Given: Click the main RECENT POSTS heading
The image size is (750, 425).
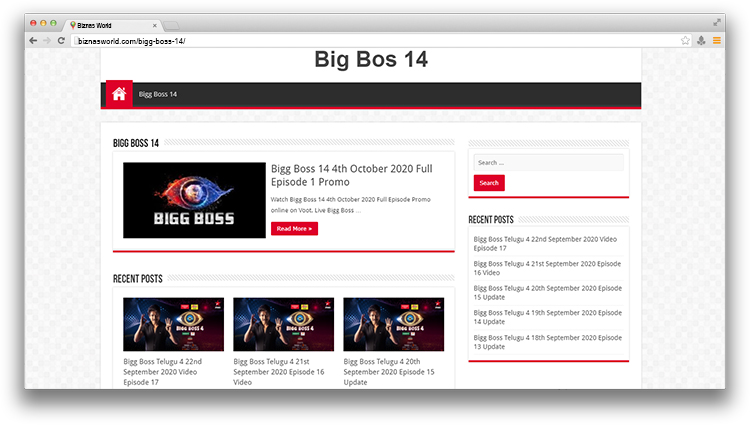Looking at the screenshot, I should (138, 279).
